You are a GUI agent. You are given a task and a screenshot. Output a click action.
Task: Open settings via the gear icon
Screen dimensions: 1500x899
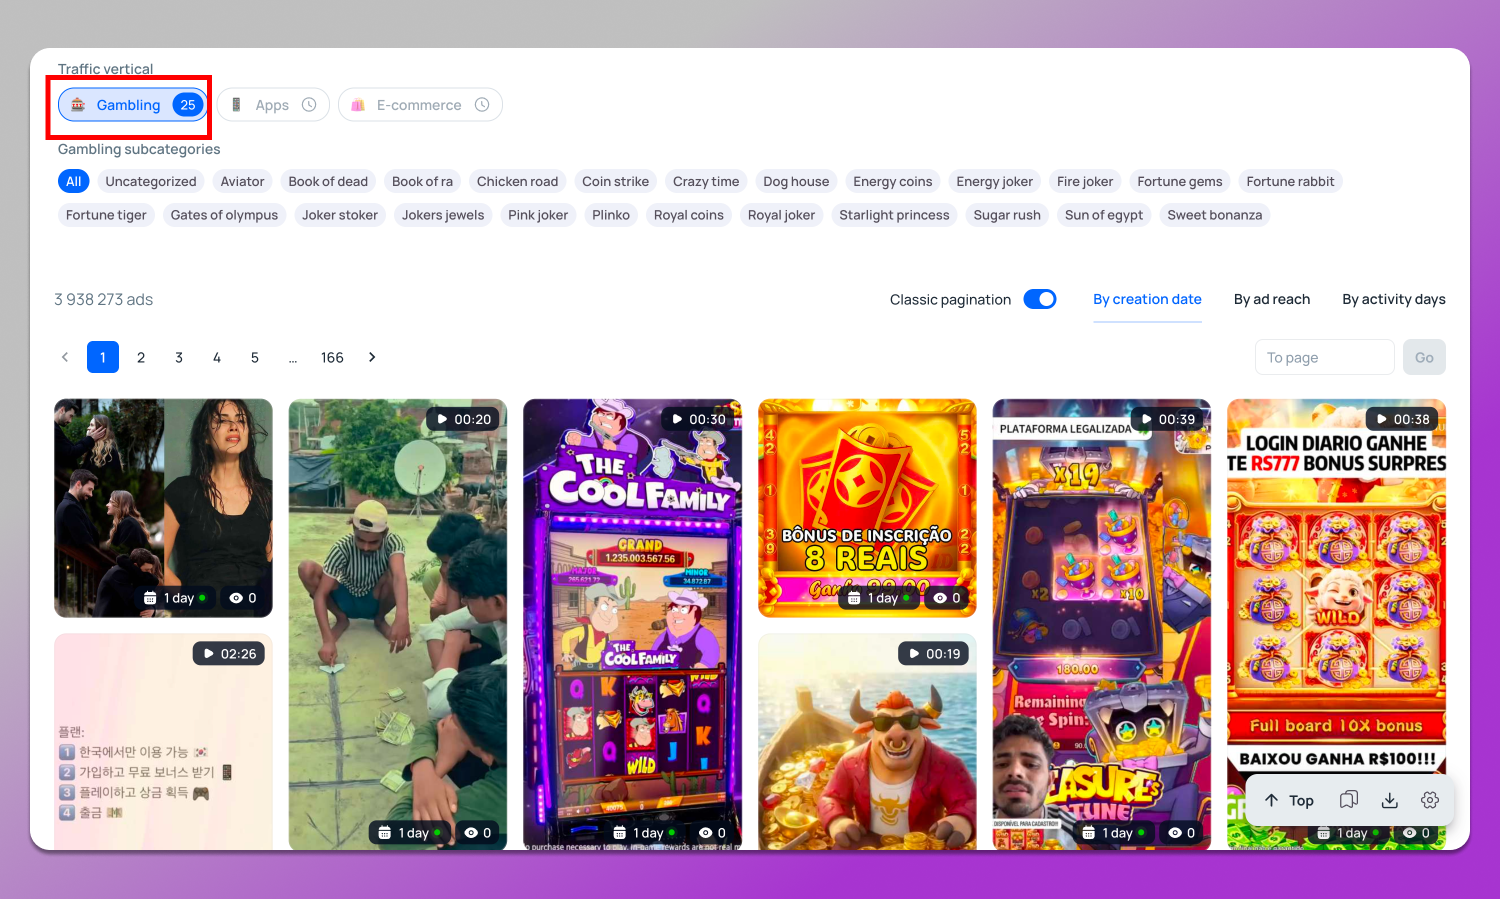click(1430, 800)
